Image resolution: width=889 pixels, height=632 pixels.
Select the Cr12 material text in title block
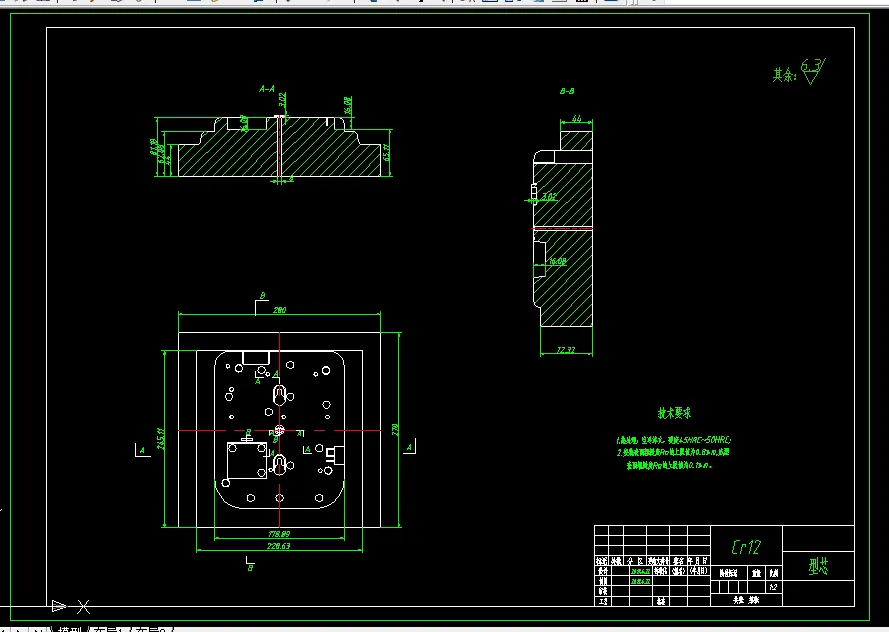pyautogui.click(x=746, y=547)
